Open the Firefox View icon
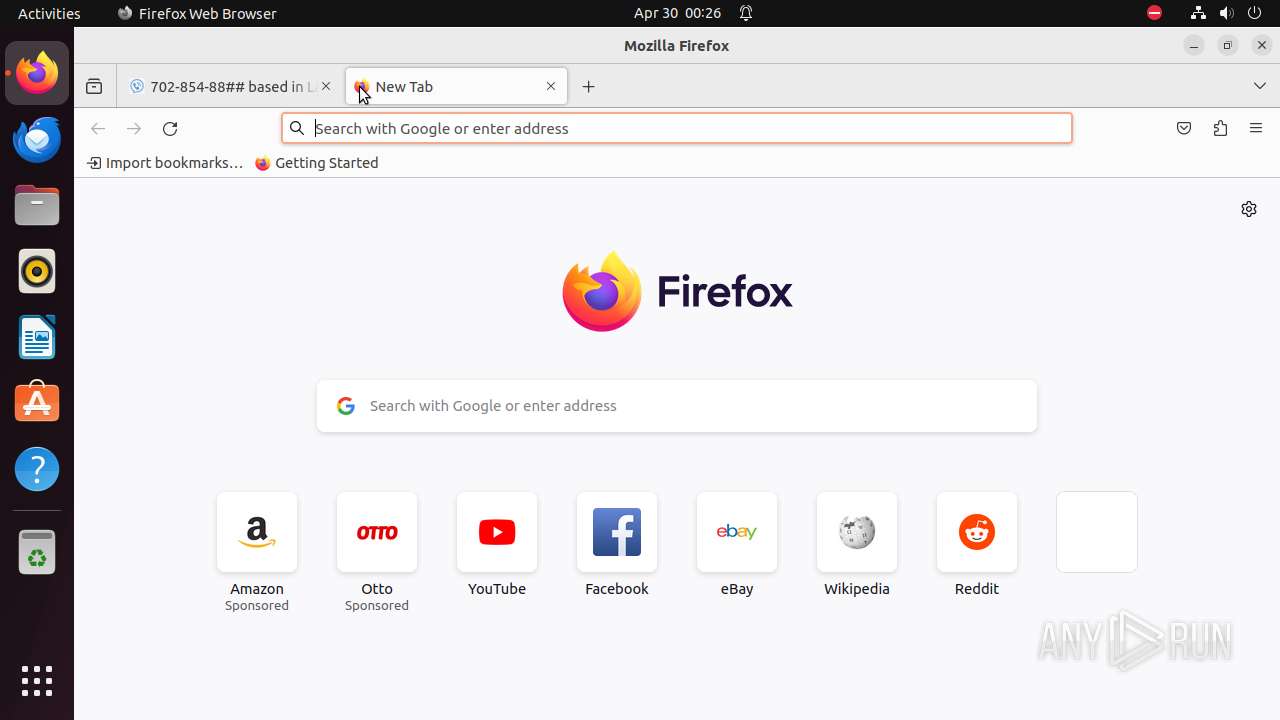The width and height of the screenshot is (1280, 720). click(94, 87)
